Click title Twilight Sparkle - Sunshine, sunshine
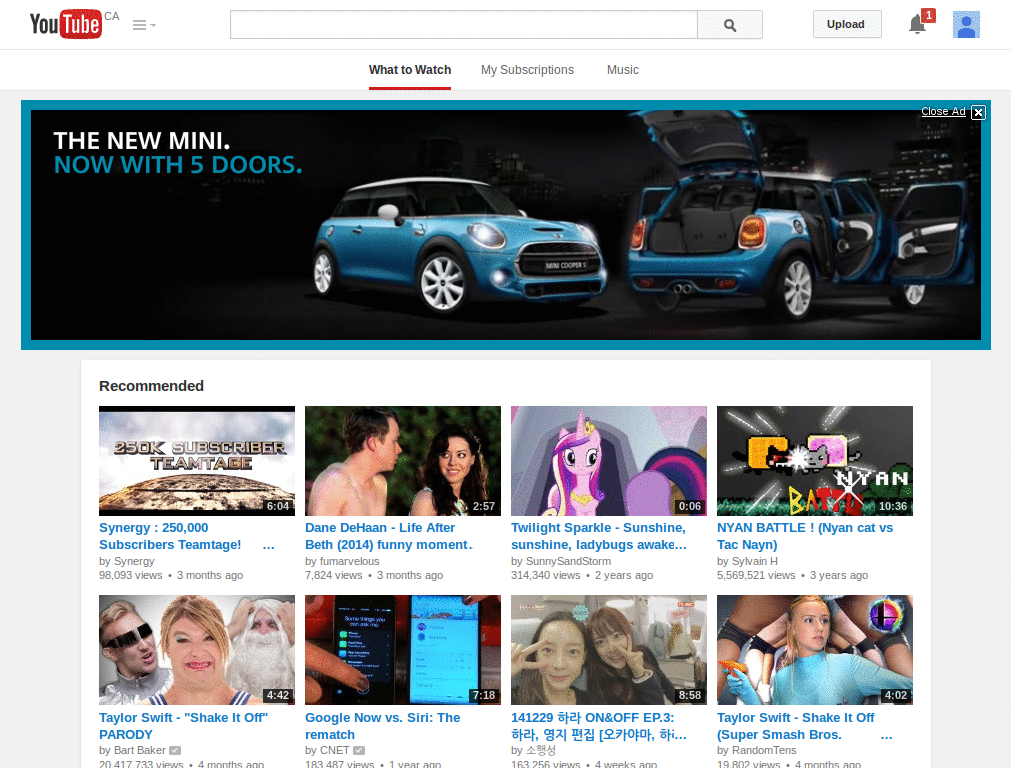This screenshot has width=1024, height=768. [x=599, y=536]
